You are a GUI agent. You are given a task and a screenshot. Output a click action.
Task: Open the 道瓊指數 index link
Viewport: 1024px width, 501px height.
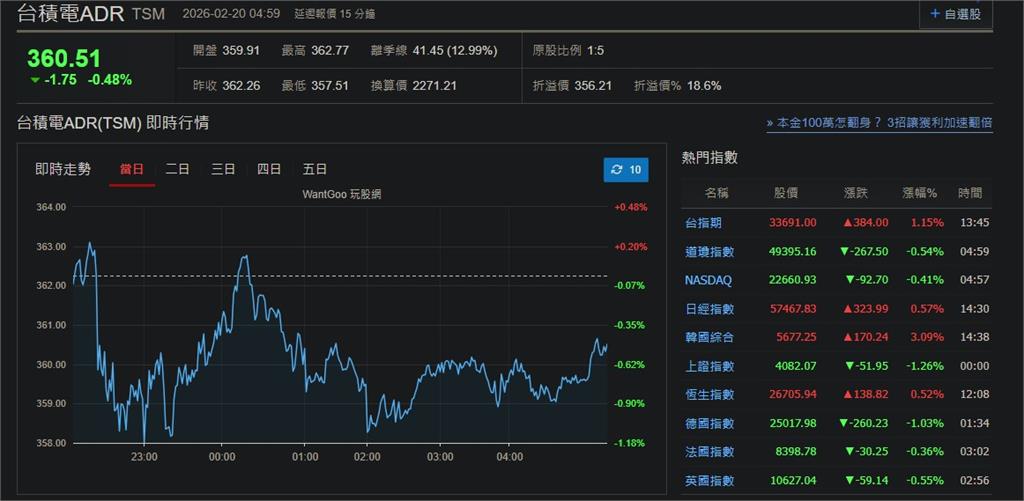pyautogui.click(x=709, y=251)
